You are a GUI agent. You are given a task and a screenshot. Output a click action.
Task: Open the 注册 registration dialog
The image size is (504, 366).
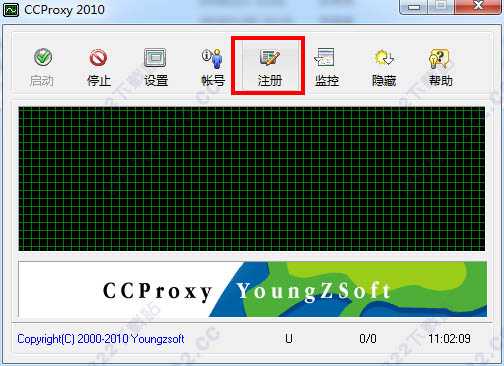point(269,67)
